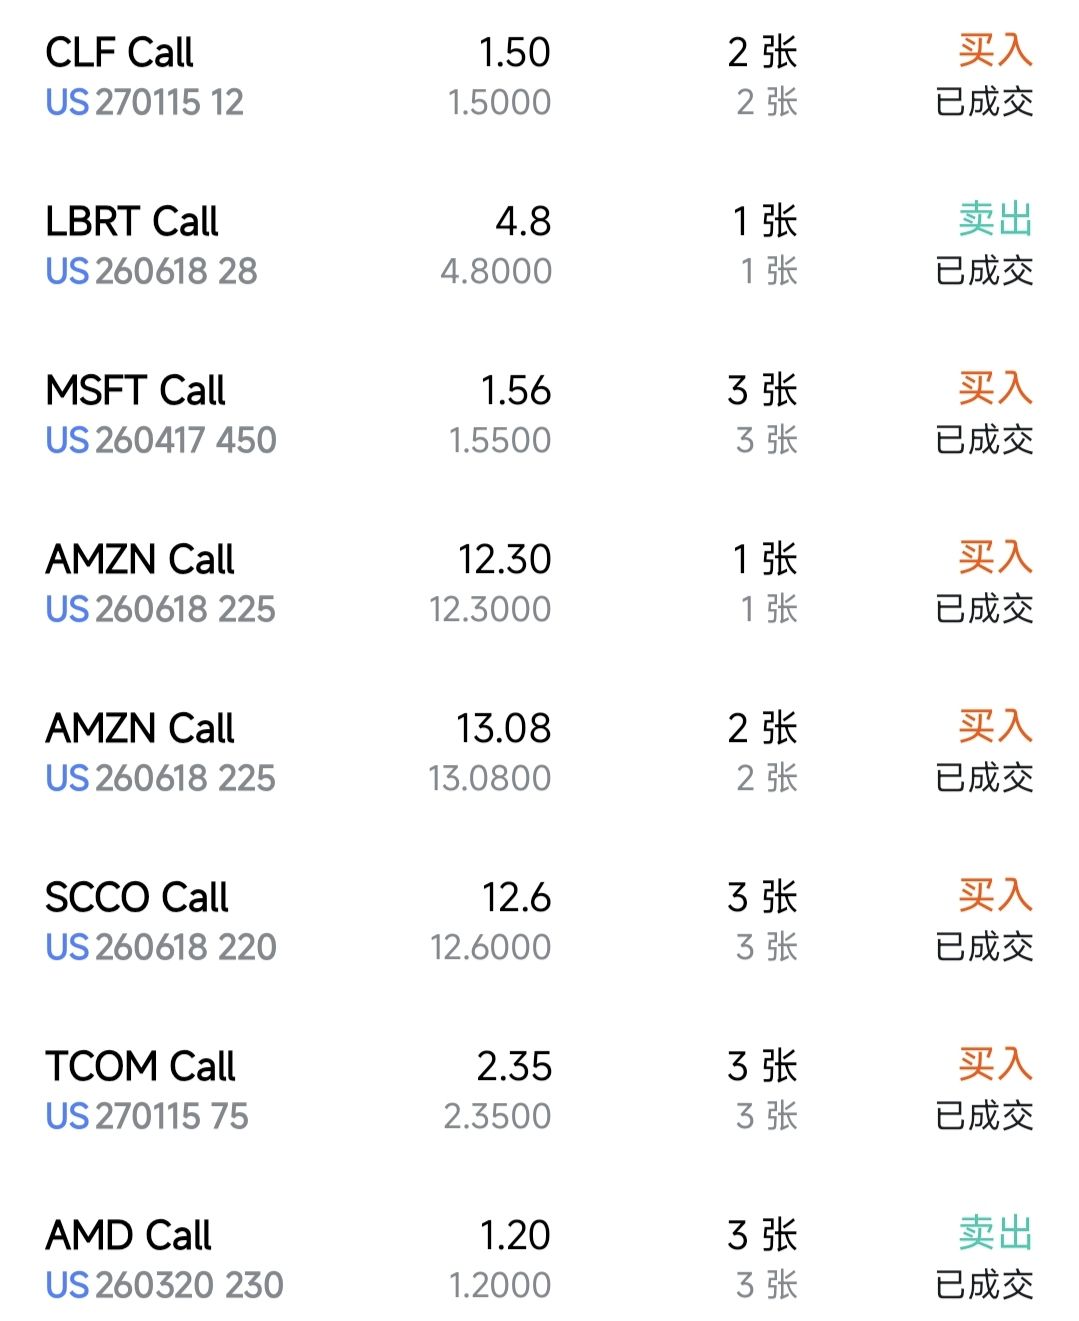
Task: Click the 2.35 price on TCOM order
Action: point(514,1067)
